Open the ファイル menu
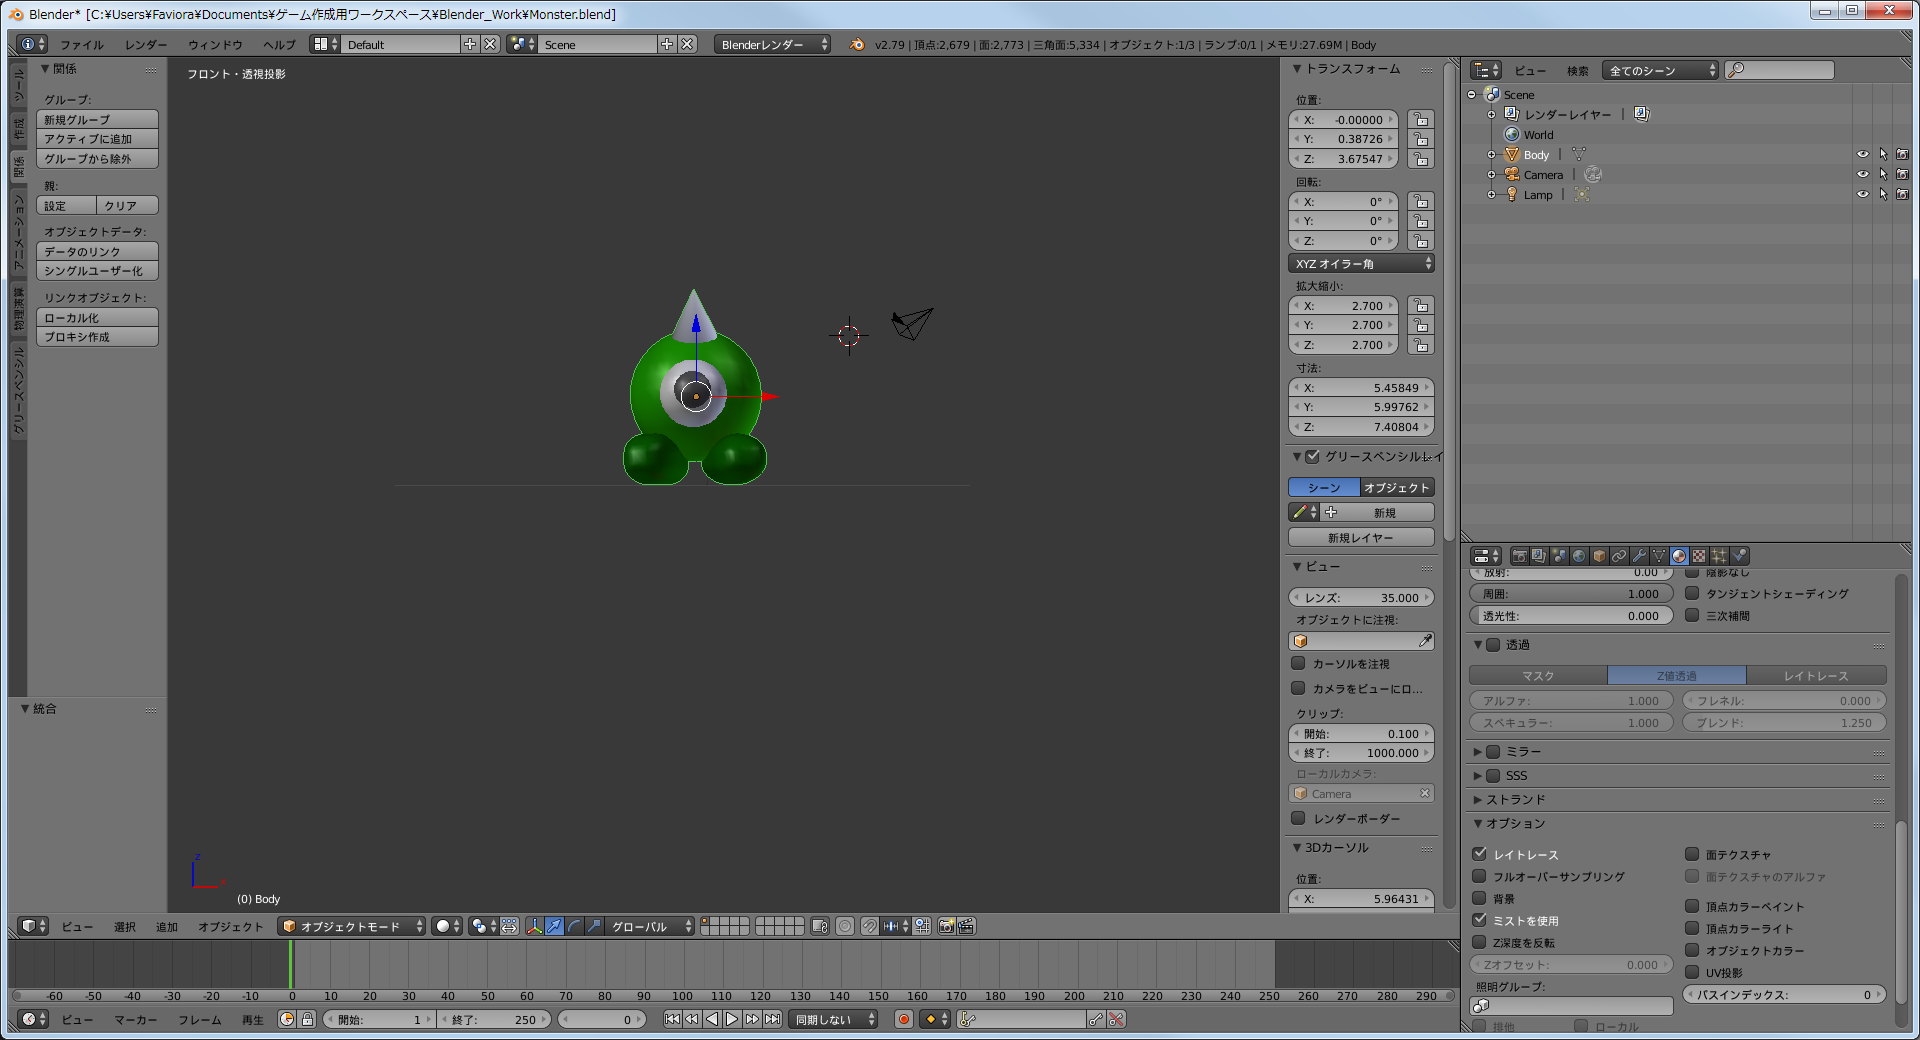This screenshot has height=1040, width=1920. [82, 45]
